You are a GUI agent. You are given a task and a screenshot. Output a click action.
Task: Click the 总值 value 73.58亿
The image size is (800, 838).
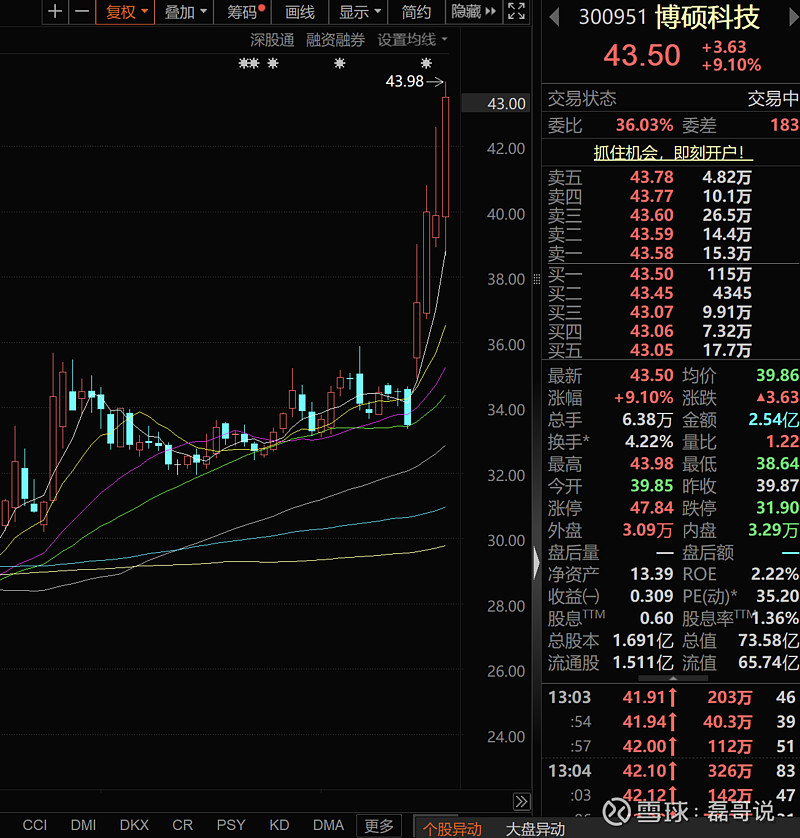(x=768, y=640)
